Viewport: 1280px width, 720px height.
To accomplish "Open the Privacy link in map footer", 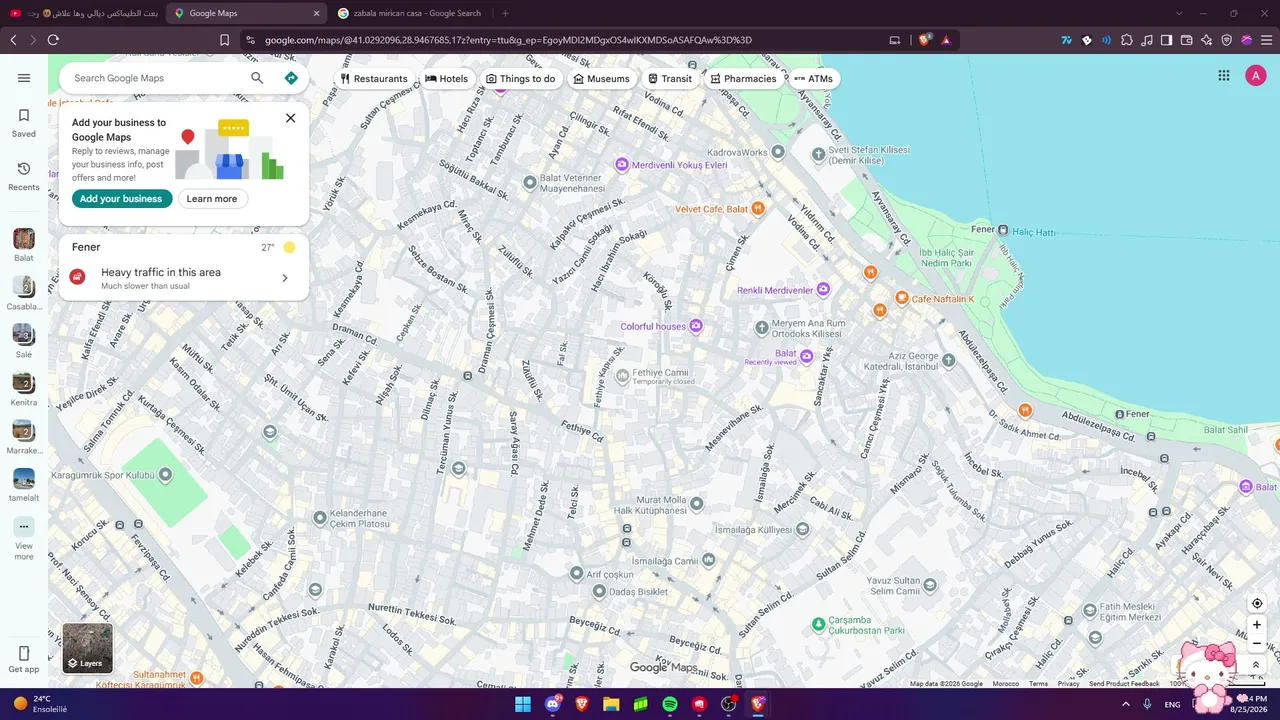I will click(x=1068, y=684).
